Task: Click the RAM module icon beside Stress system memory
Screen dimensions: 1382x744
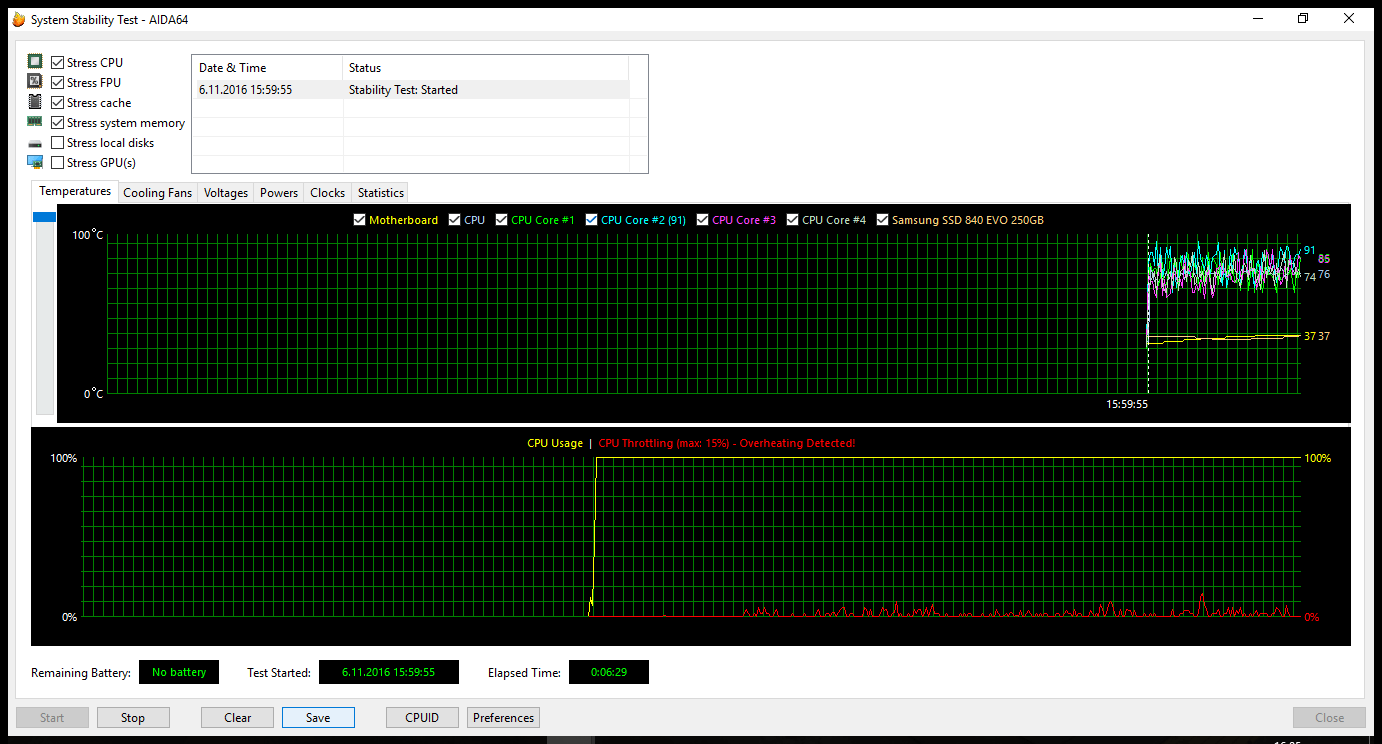Action: 35,122
